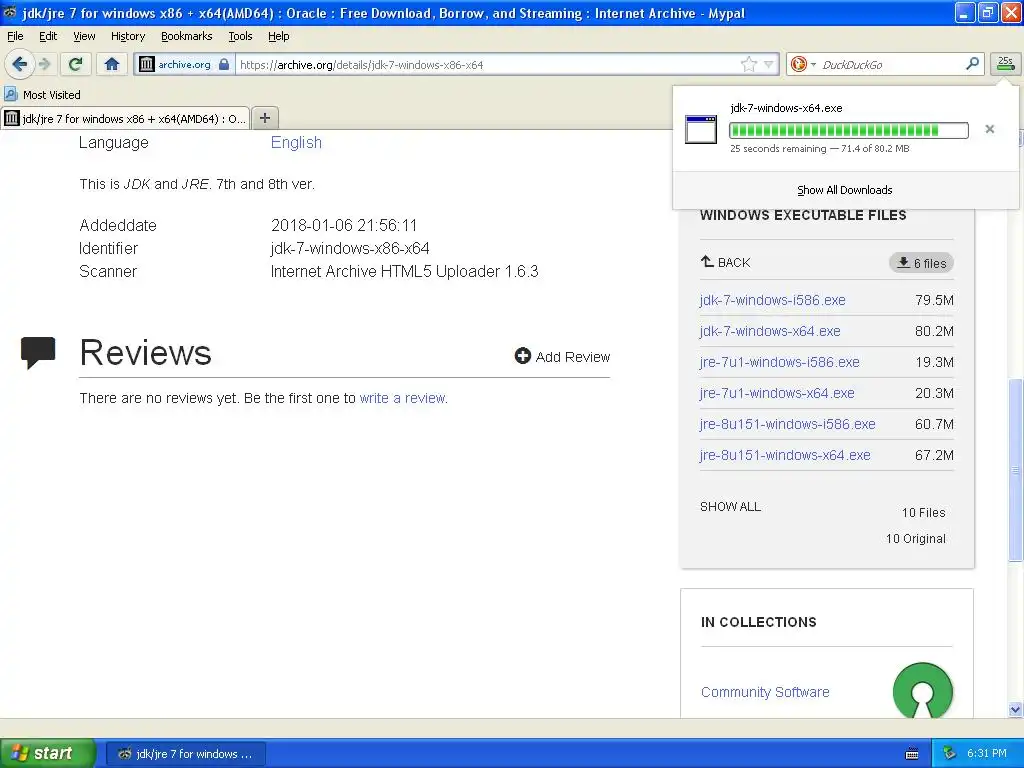Open the File menu
This screenshot has height=768, width=1024.
(15, 36)
